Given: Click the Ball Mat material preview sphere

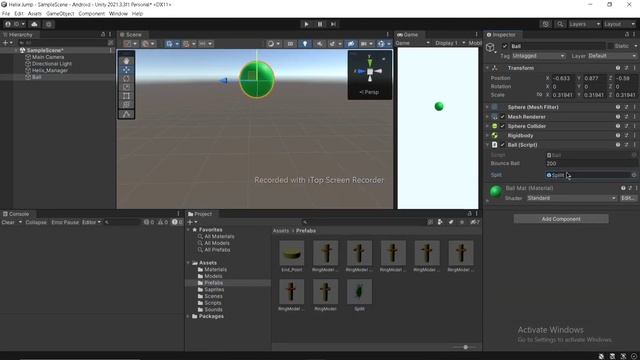Looking at the screenshot, I should click(x=496, y=191).
